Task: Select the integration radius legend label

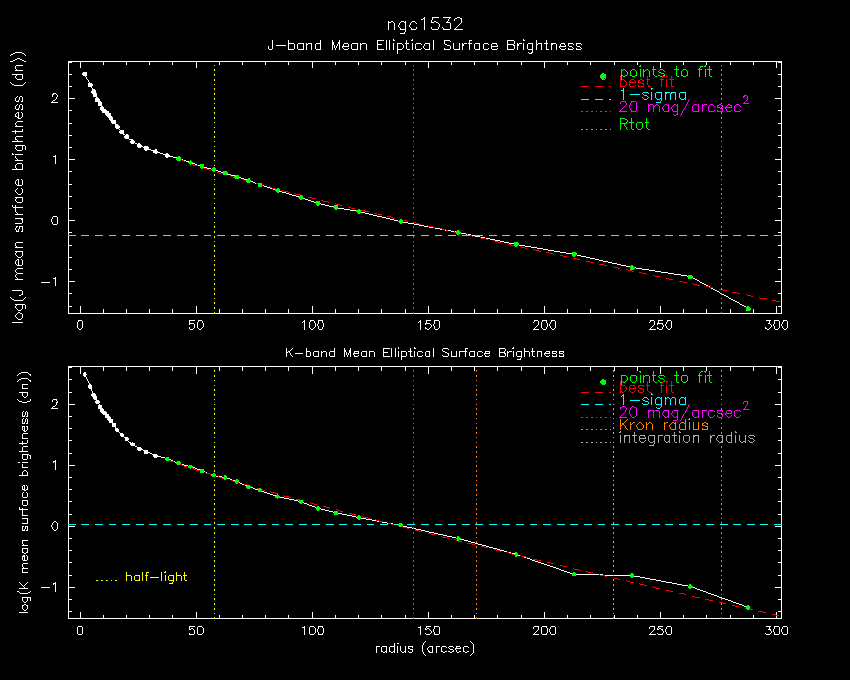Action: click(x=687, y=438)
